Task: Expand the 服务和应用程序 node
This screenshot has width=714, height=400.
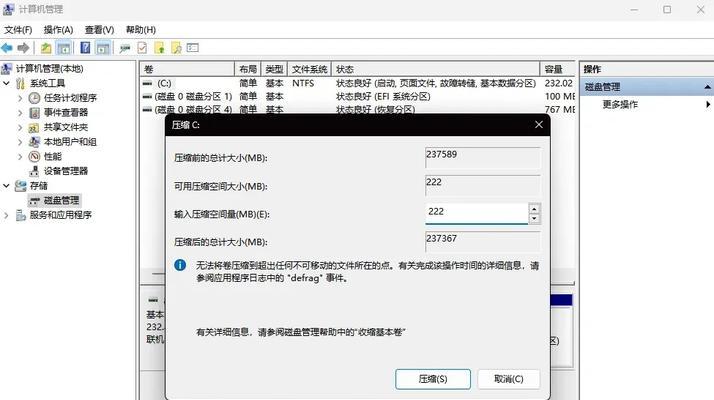Action: (x=6, y=215)
